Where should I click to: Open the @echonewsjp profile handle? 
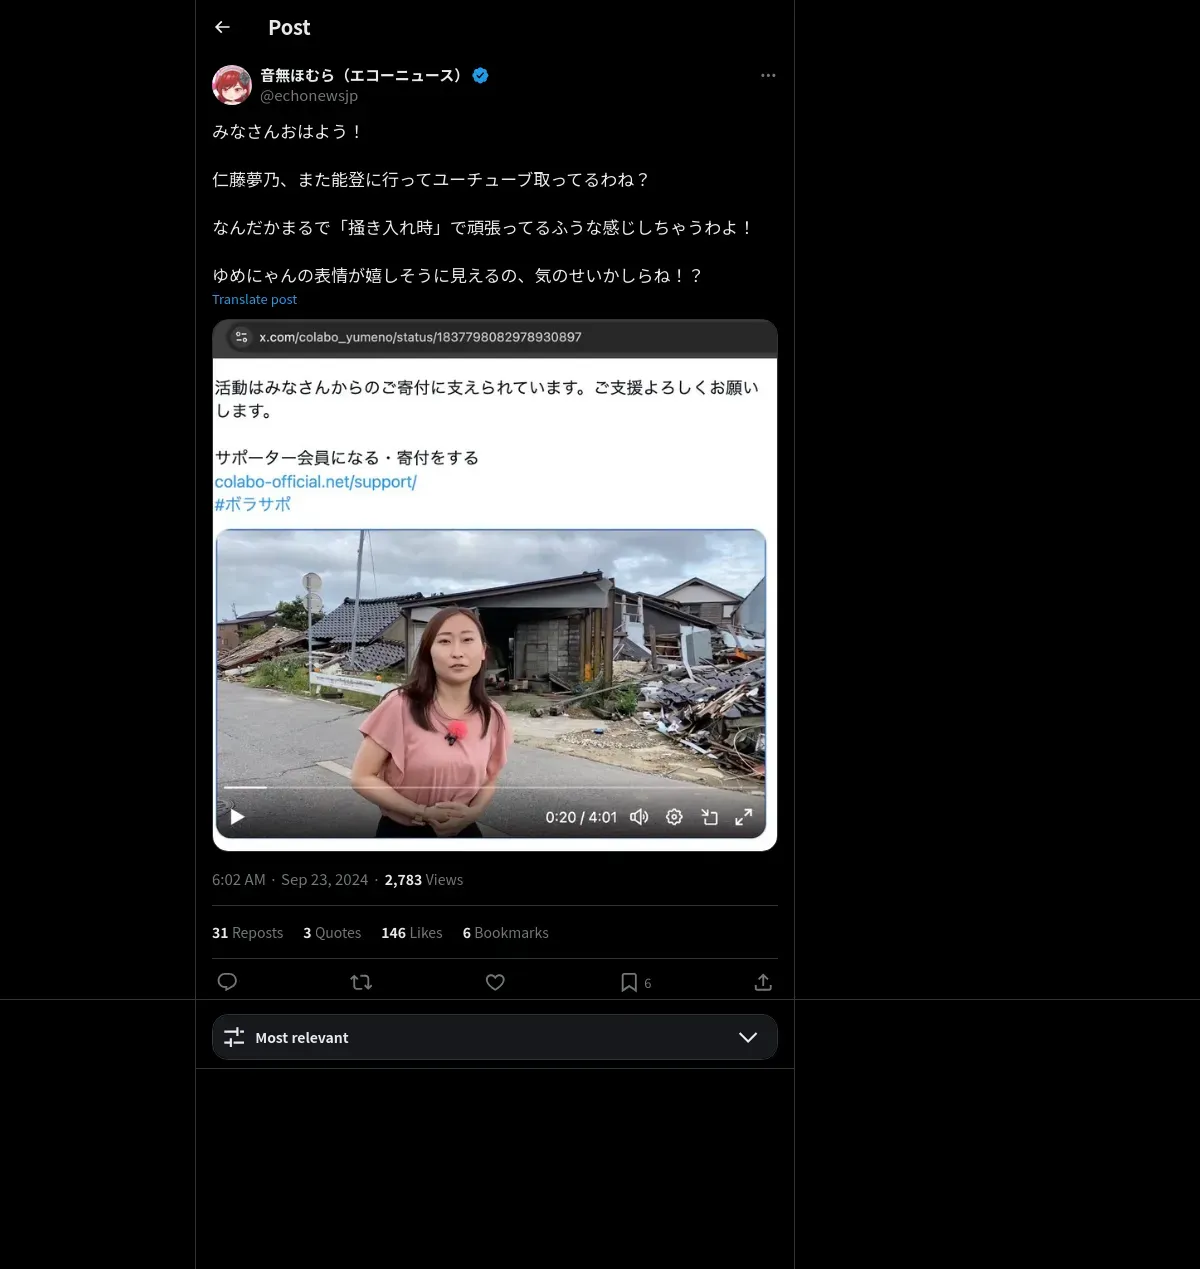click(x=309, y=96)
